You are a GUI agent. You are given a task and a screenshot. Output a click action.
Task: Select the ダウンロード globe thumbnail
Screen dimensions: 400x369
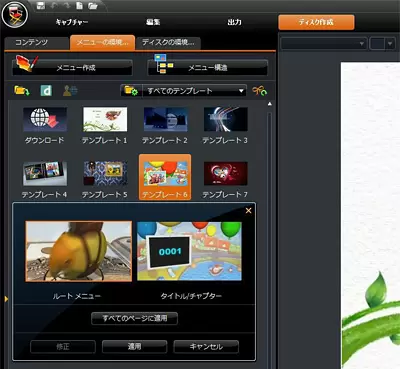[x=45, y=119]
